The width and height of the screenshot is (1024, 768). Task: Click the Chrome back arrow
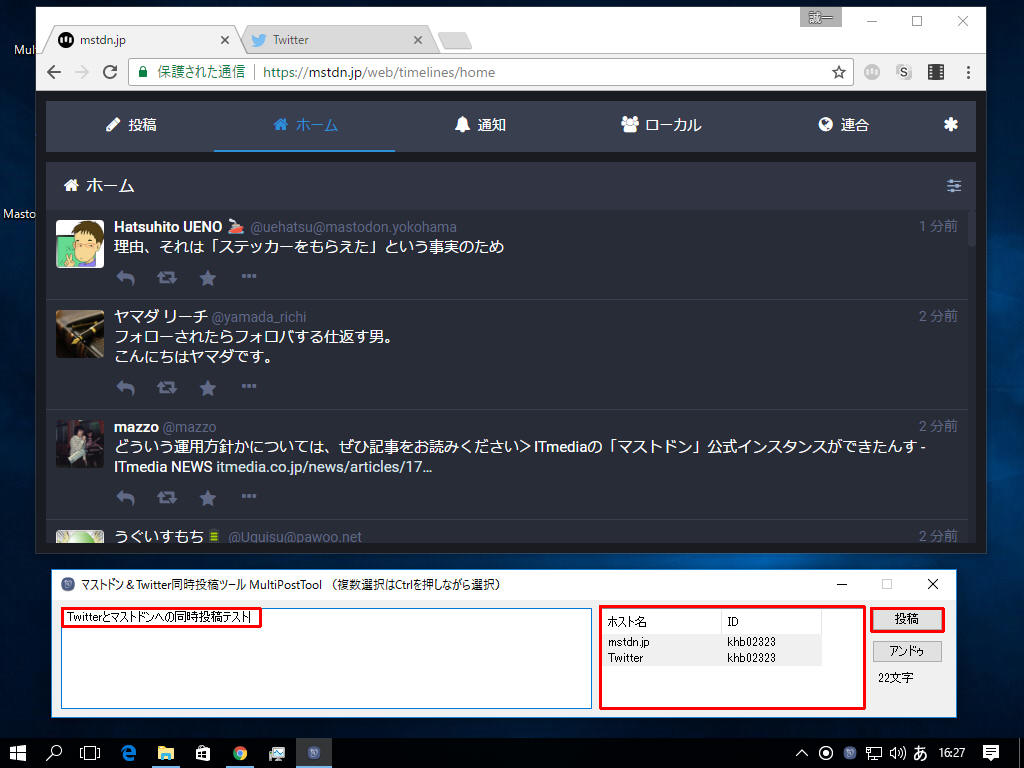click(x=54, y=72)
